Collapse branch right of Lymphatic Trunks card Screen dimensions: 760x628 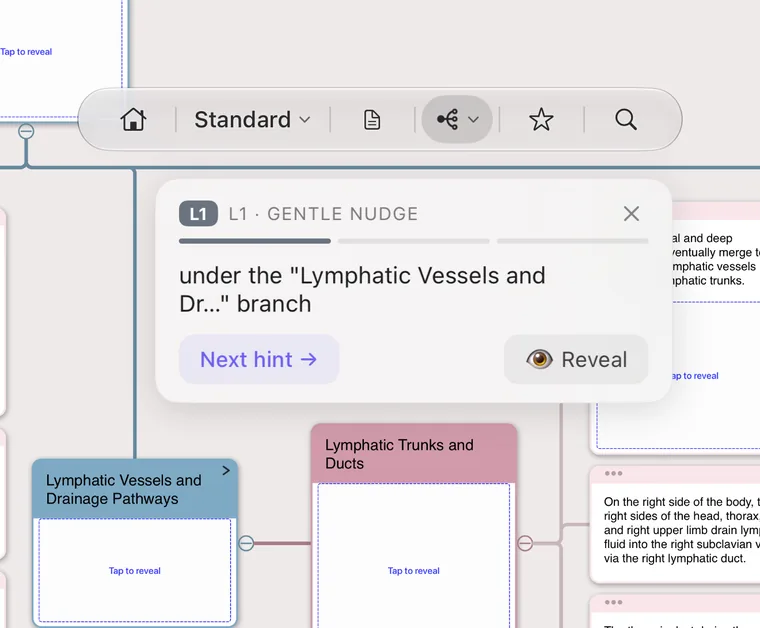[x=525, y=543]
